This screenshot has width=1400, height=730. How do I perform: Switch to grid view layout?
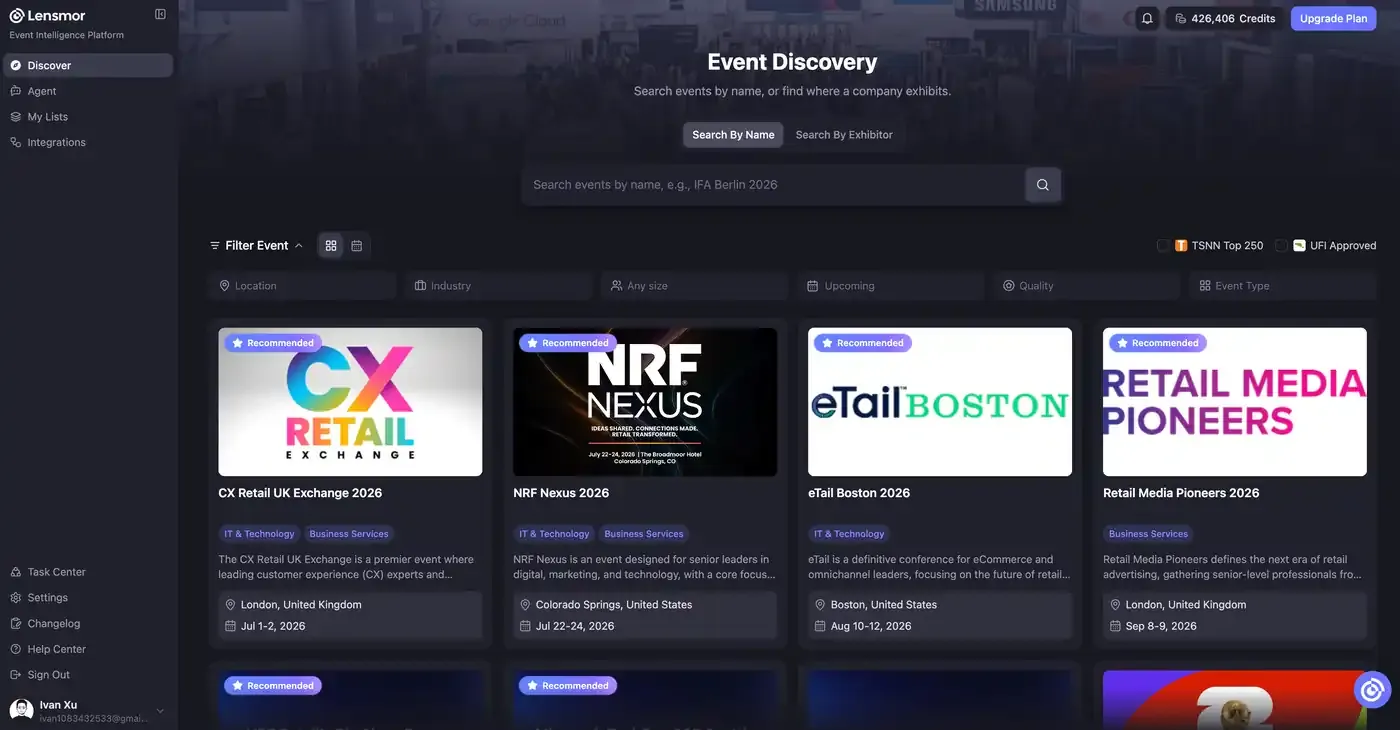click(x=331, y=245)
